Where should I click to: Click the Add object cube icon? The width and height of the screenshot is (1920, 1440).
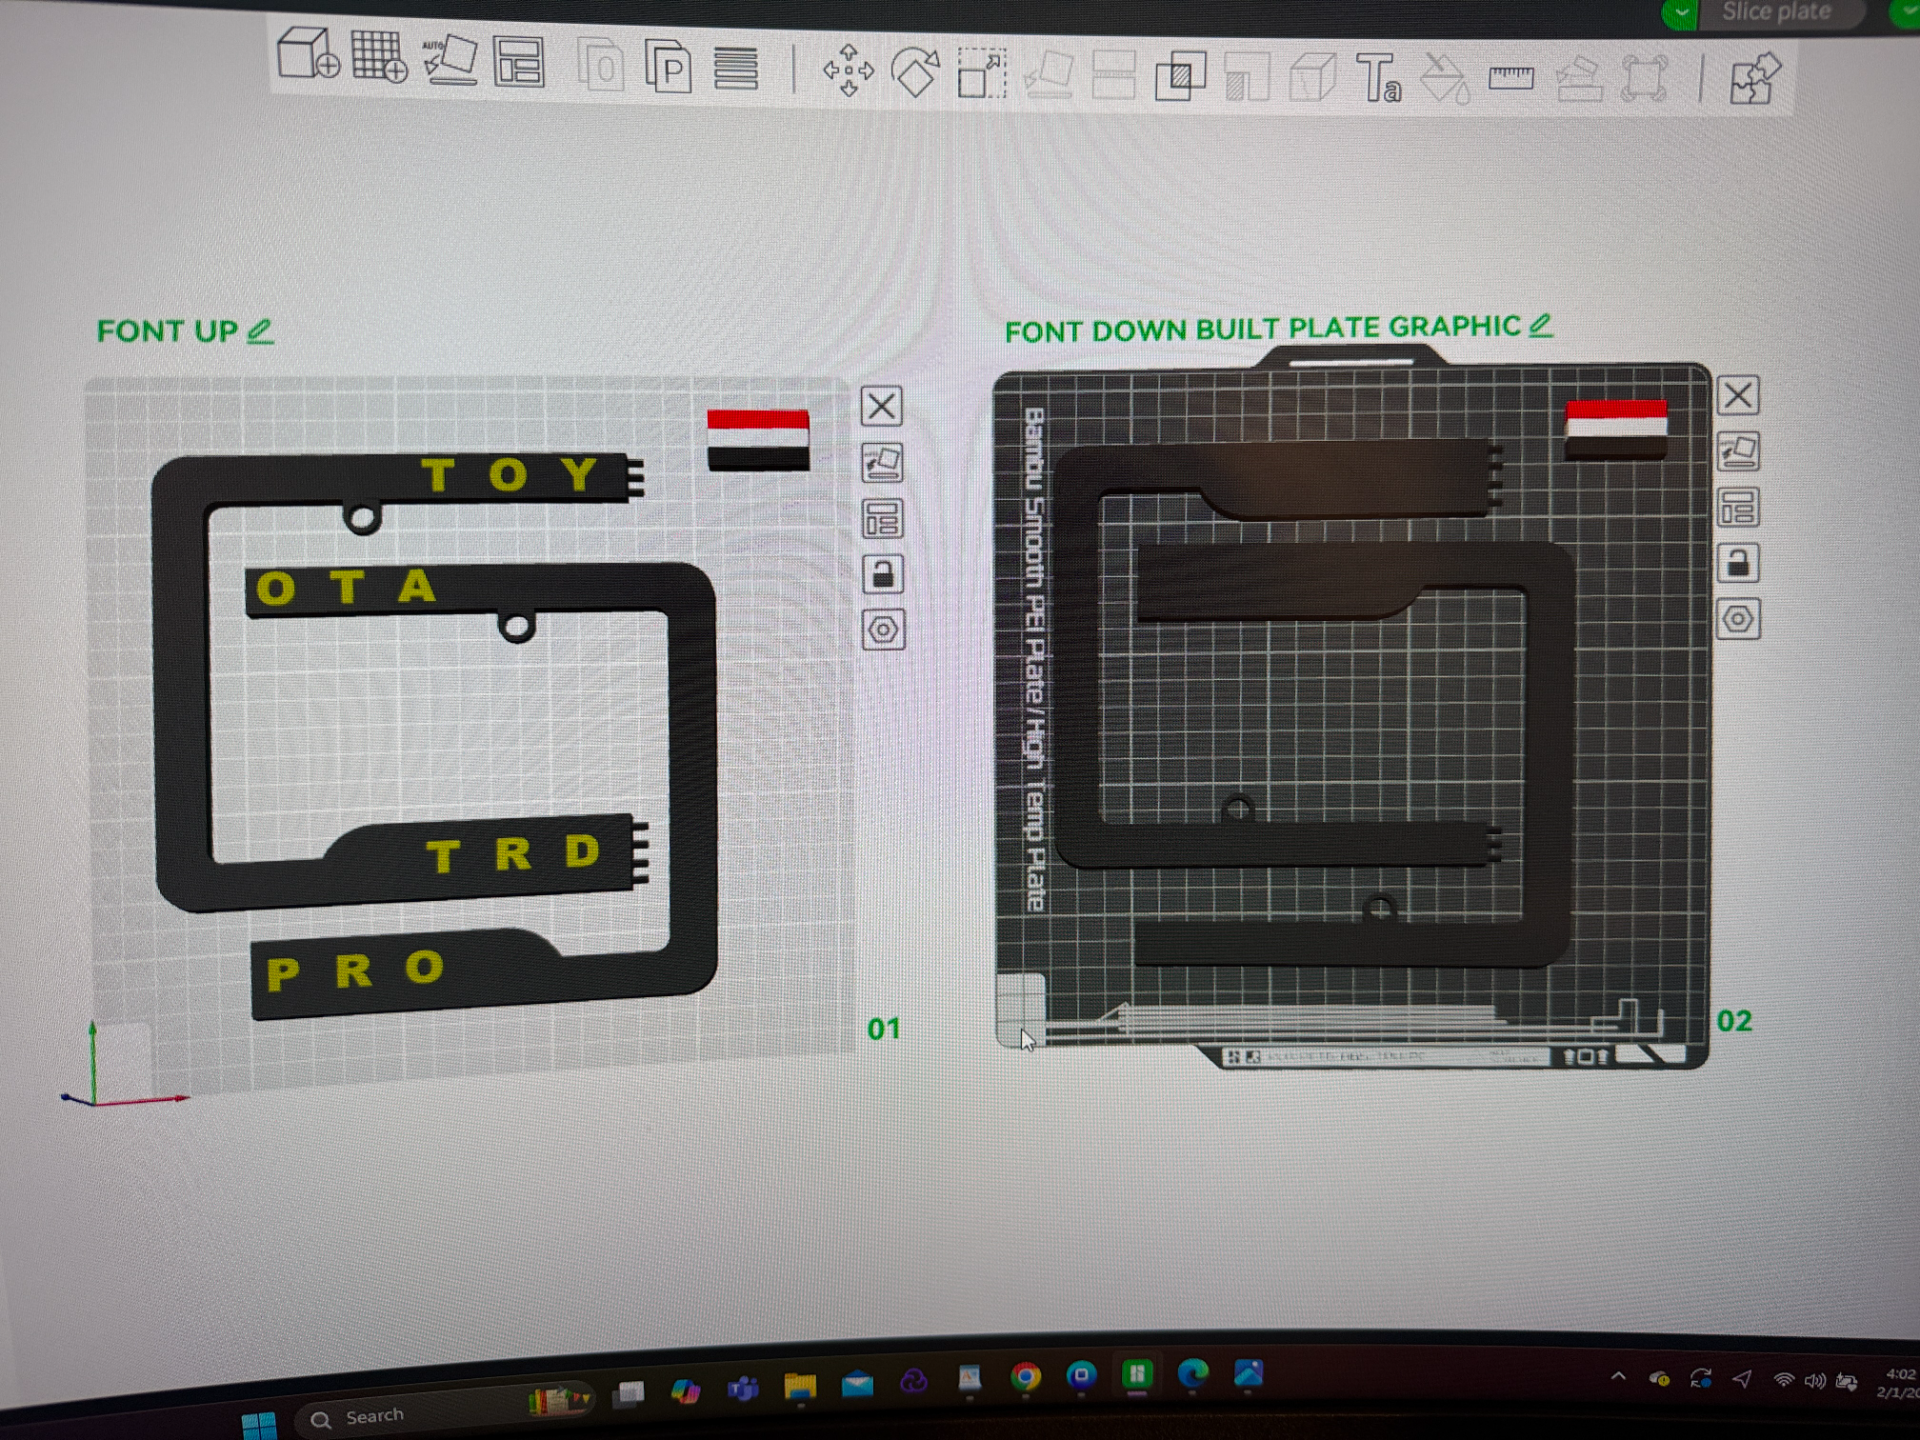tap(307, 54)
